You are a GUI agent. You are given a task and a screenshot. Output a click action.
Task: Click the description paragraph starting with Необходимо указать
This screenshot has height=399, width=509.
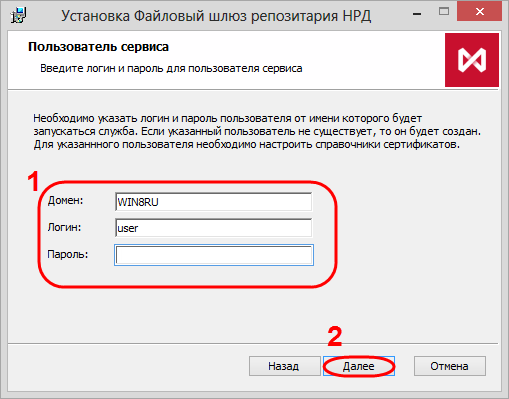257,131
